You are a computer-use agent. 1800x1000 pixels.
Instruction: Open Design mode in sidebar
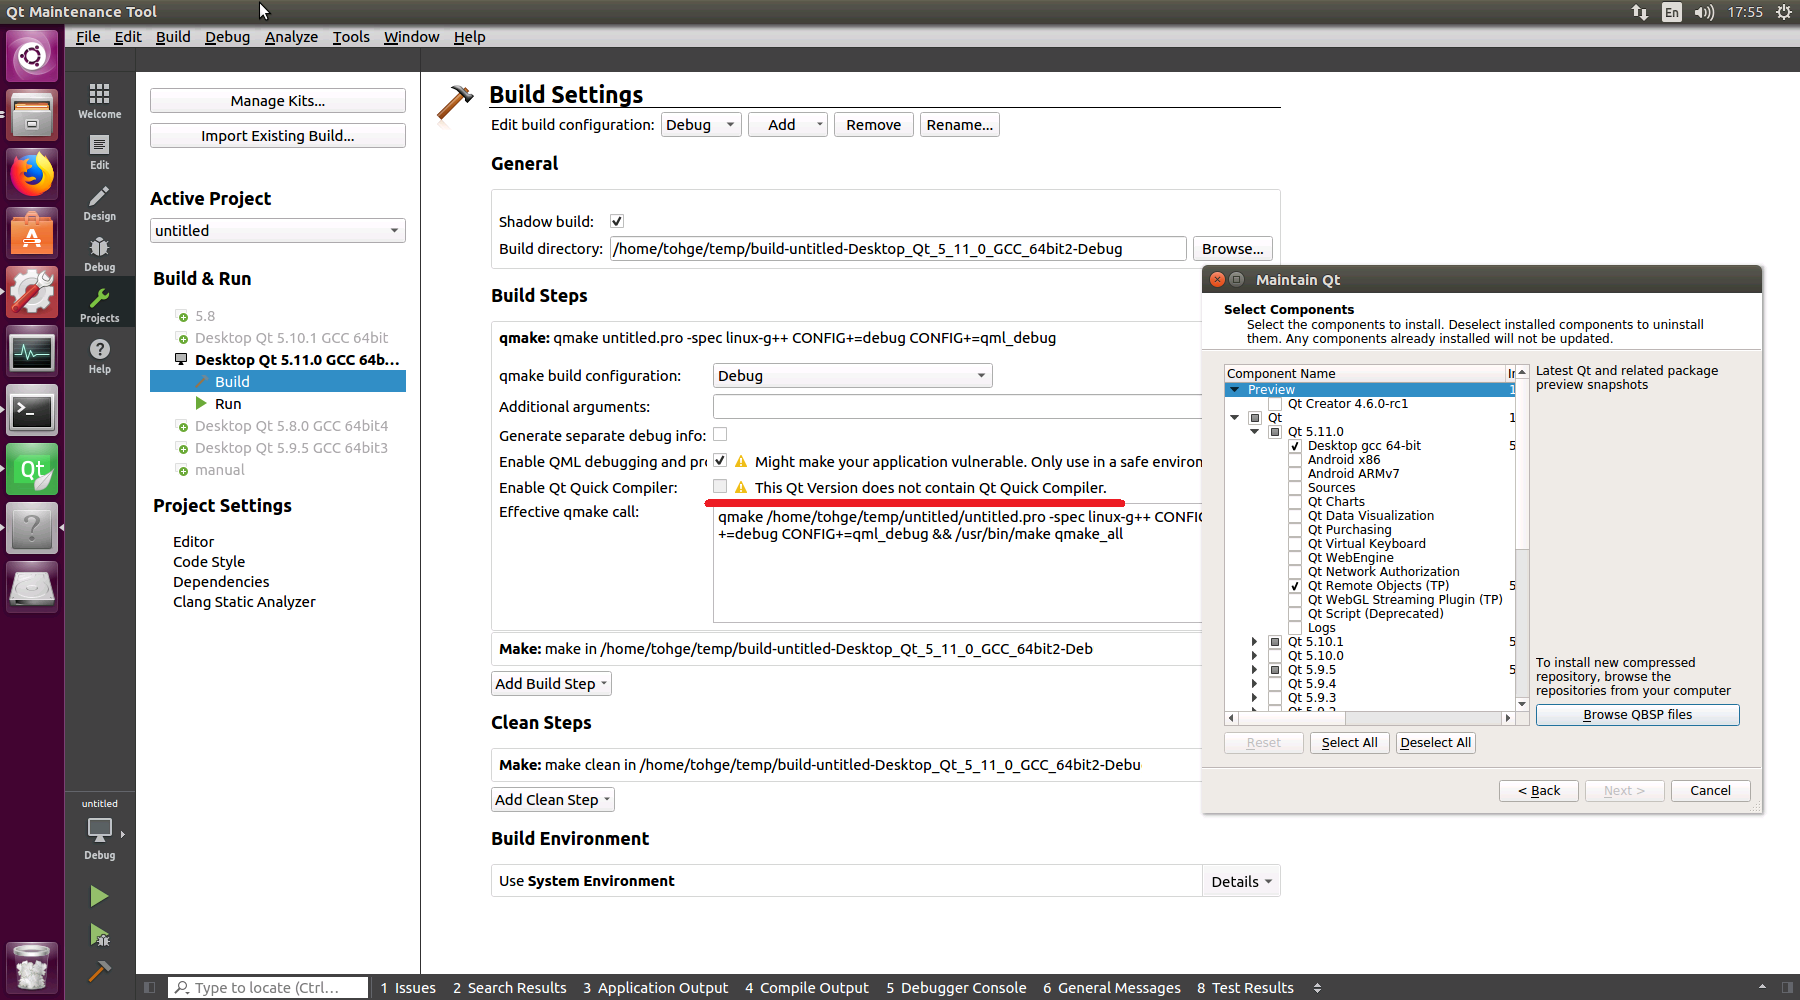99,202
